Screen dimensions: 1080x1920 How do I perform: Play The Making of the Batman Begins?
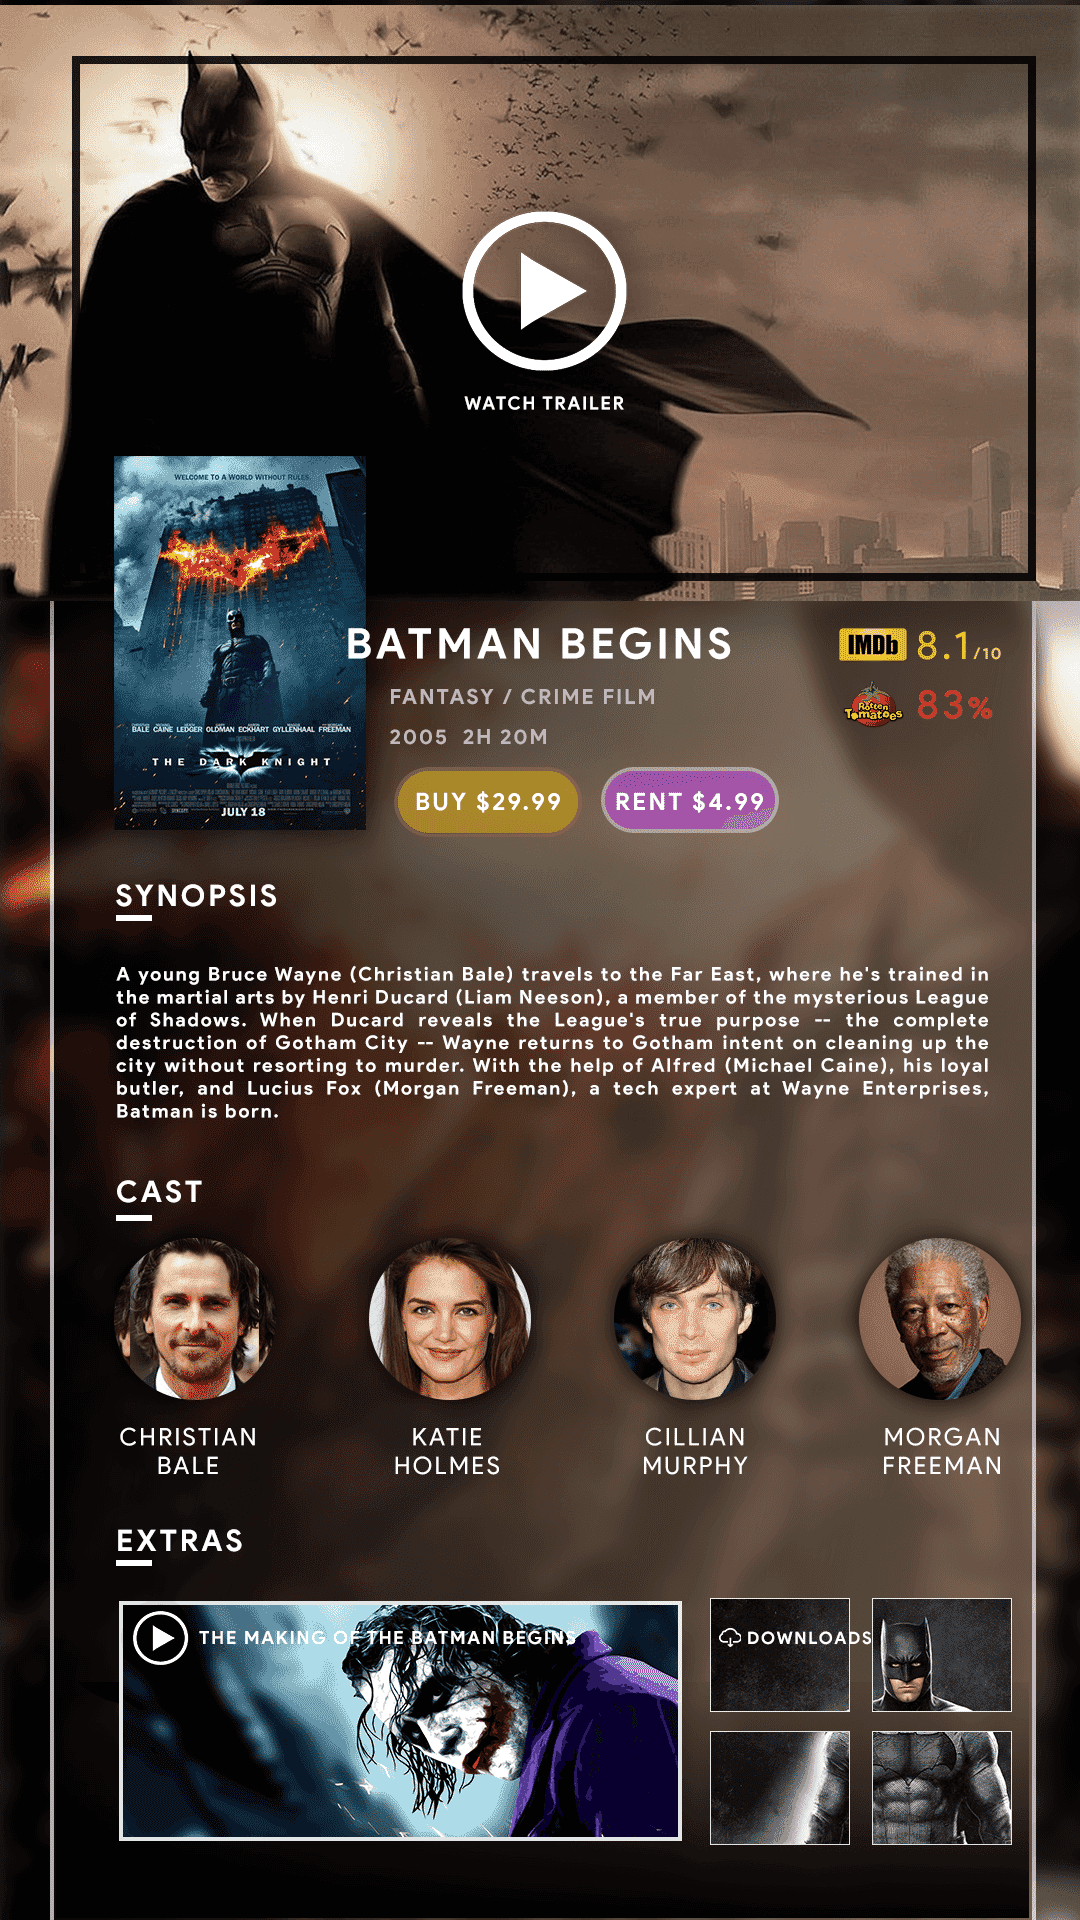pos(160,1638)
